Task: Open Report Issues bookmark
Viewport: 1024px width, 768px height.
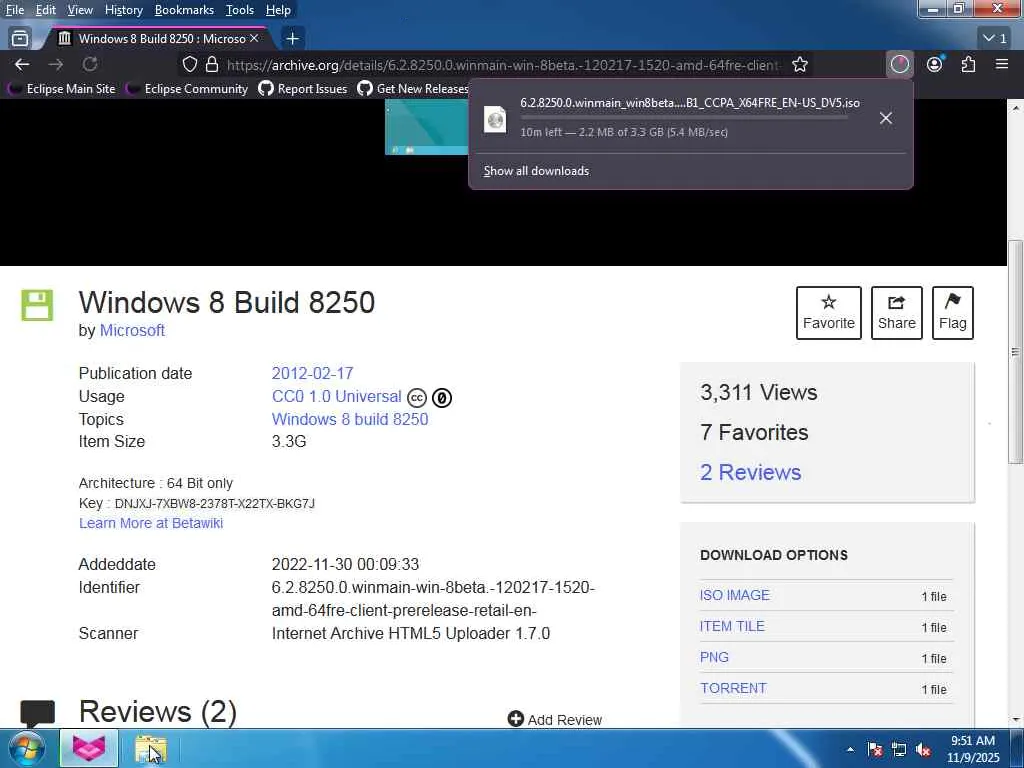Action: (303, 88)
